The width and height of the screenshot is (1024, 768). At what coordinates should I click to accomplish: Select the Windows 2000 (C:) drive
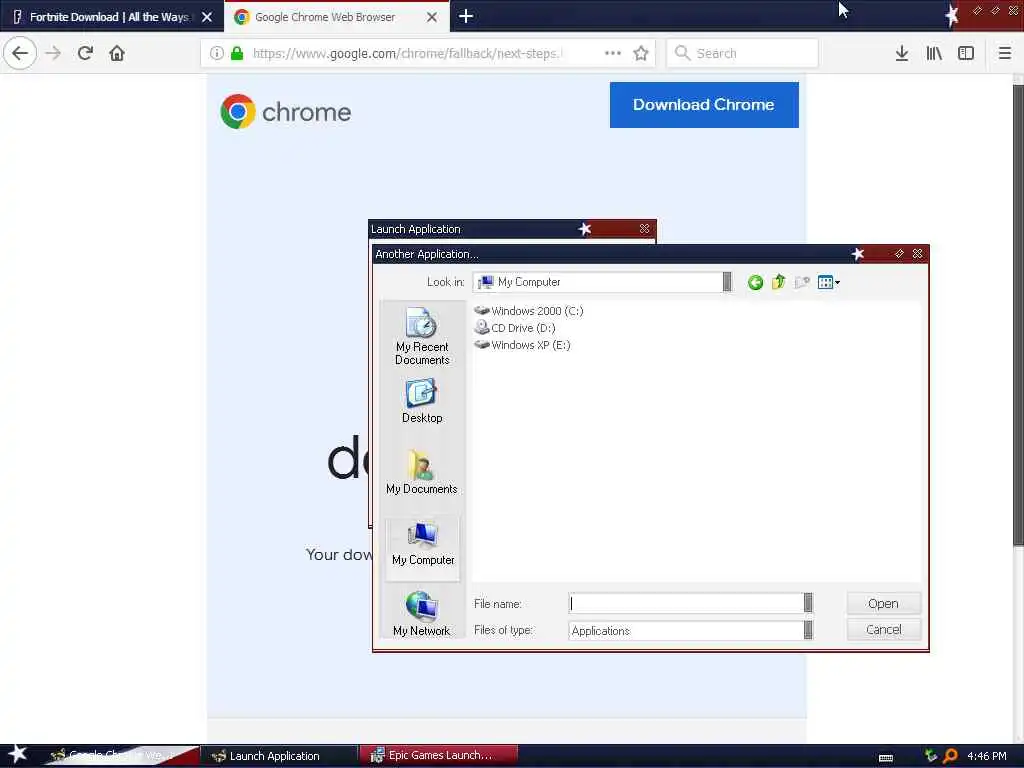tap(529, 311)
